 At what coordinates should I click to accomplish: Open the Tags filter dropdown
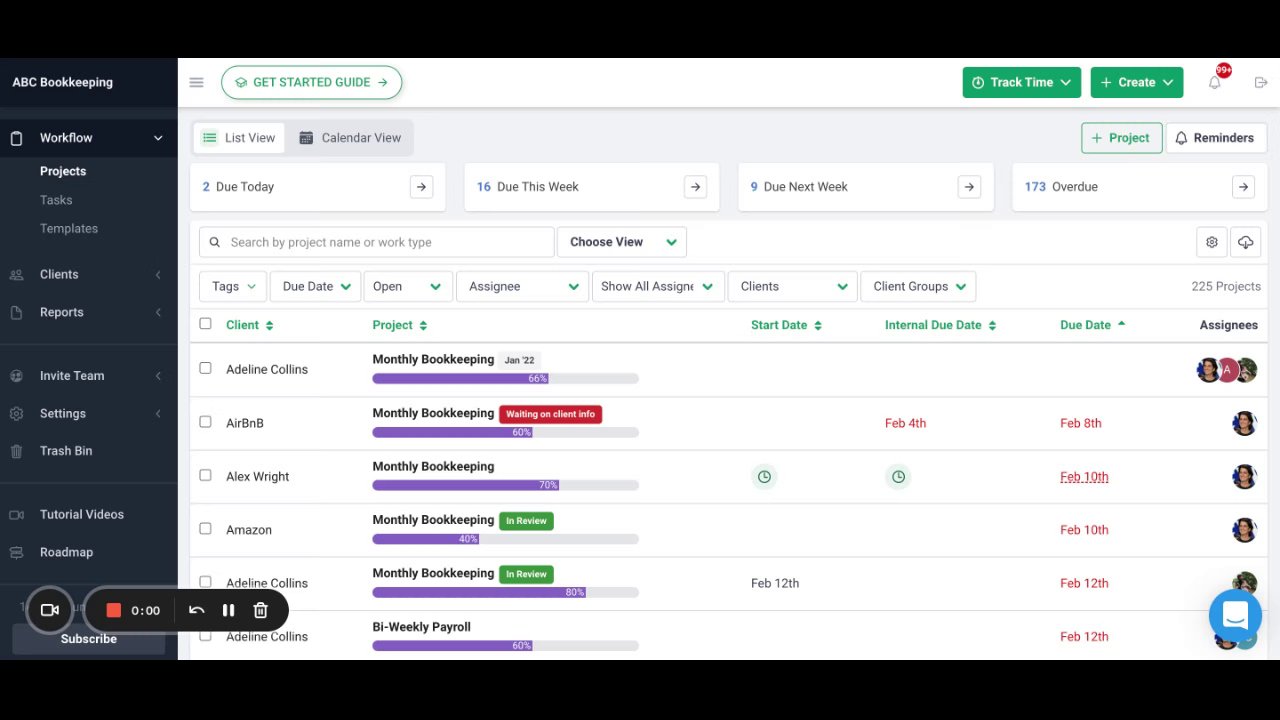click(x=233, y=286)
